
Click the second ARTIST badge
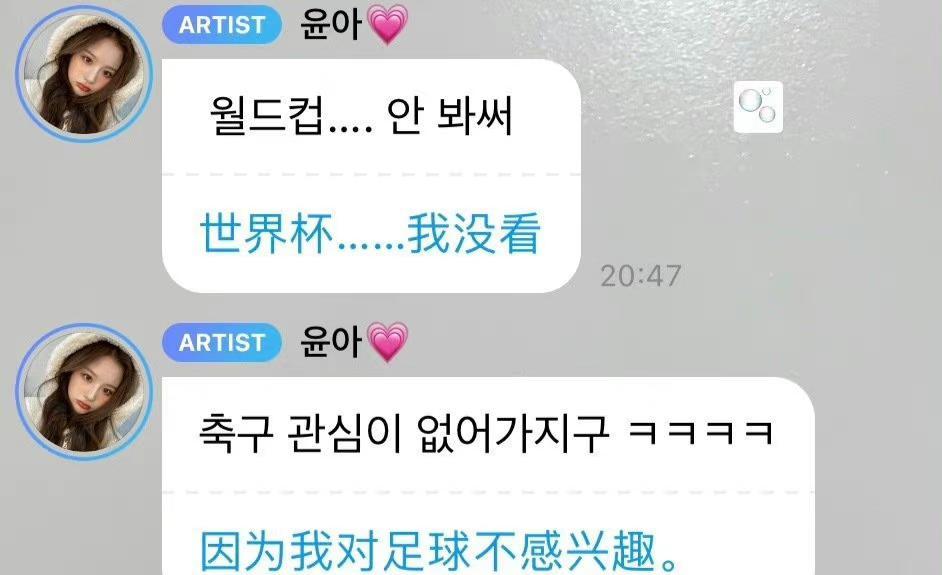(x=222, y=342)
